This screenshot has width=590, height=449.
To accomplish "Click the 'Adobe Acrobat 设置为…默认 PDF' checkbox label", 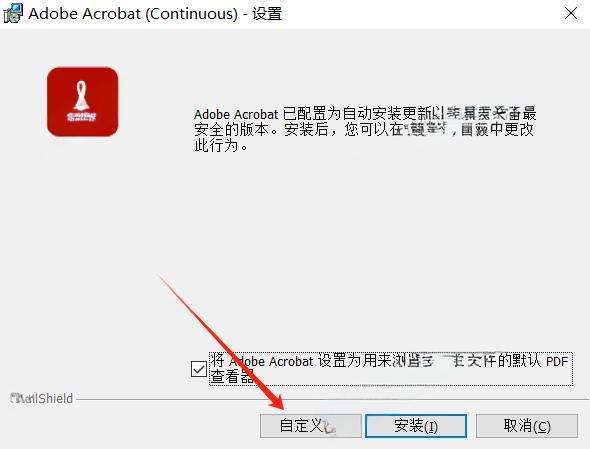I will coord(391,369).
